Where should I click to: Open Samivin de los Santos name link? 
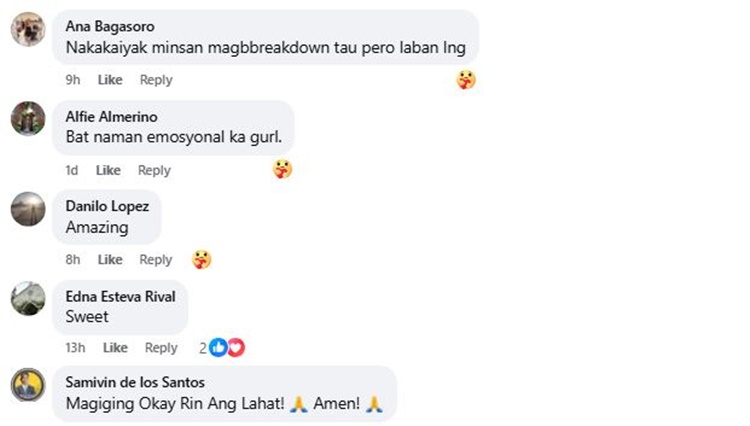tap(135, 382)
